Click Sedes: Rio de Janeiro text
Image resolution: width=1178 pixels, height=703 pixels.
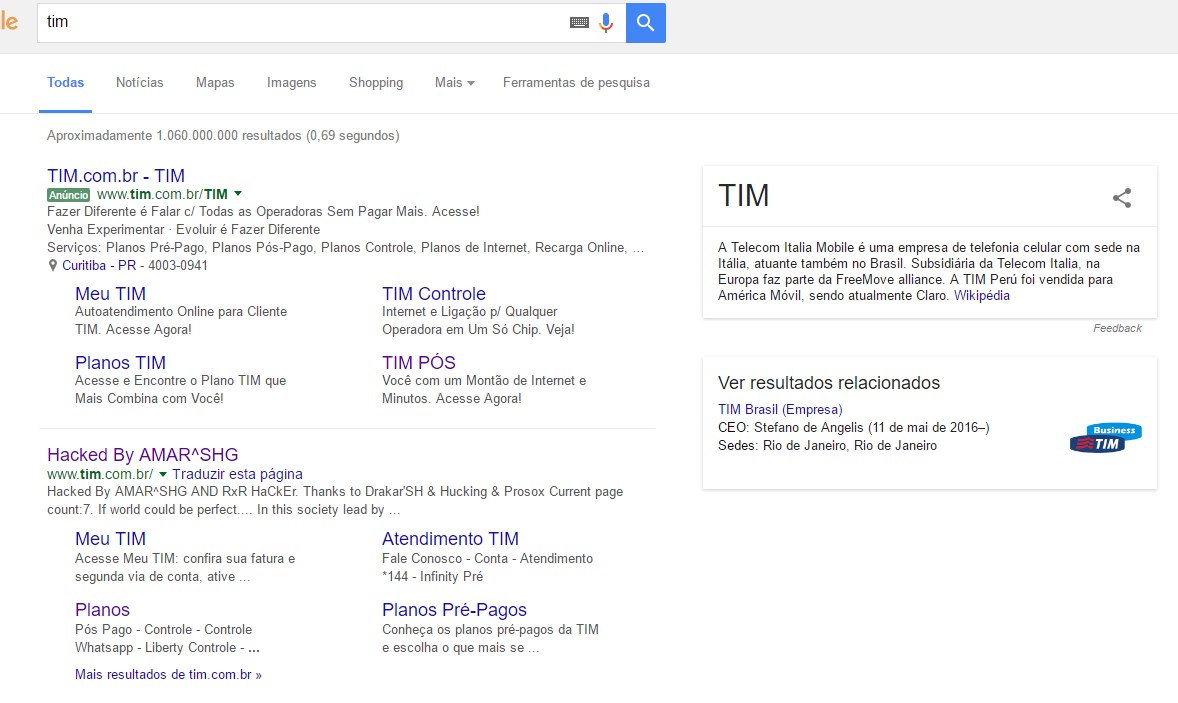click(827, 445)
